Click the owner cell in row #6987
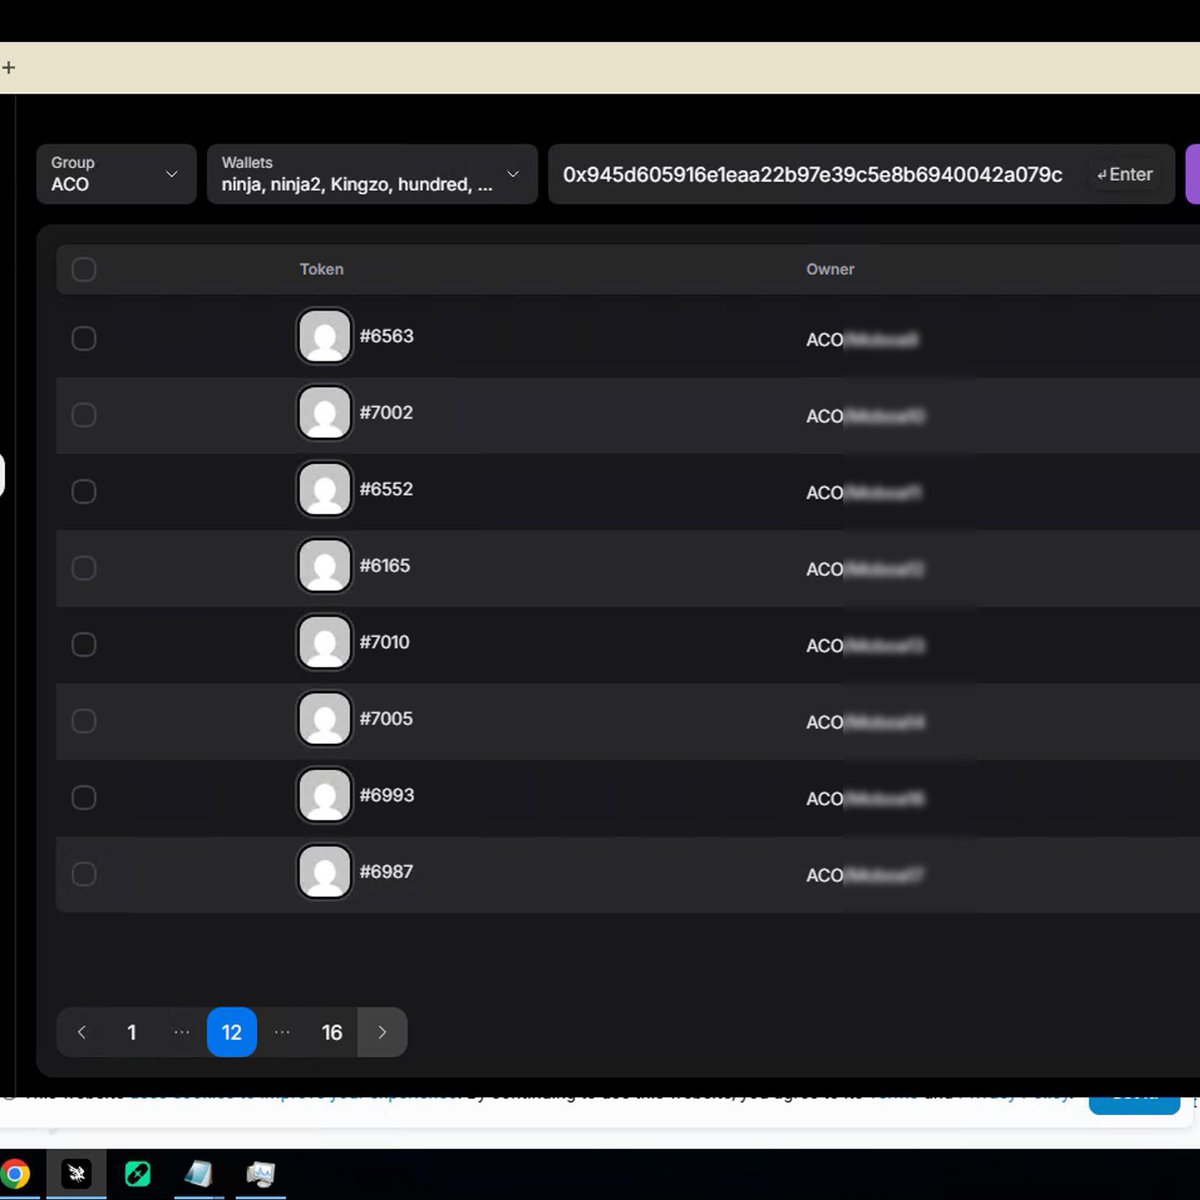 (x=865, y=875)
